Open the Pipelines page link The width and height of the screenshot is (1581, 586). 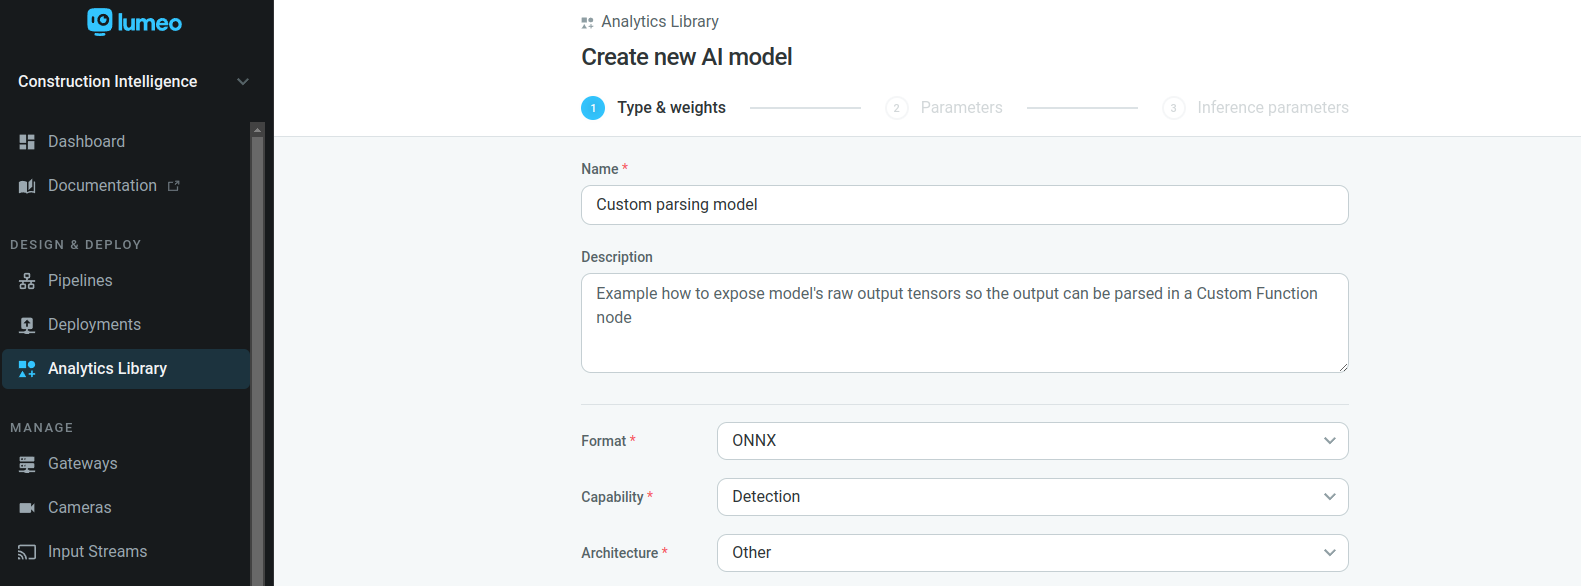80,281
